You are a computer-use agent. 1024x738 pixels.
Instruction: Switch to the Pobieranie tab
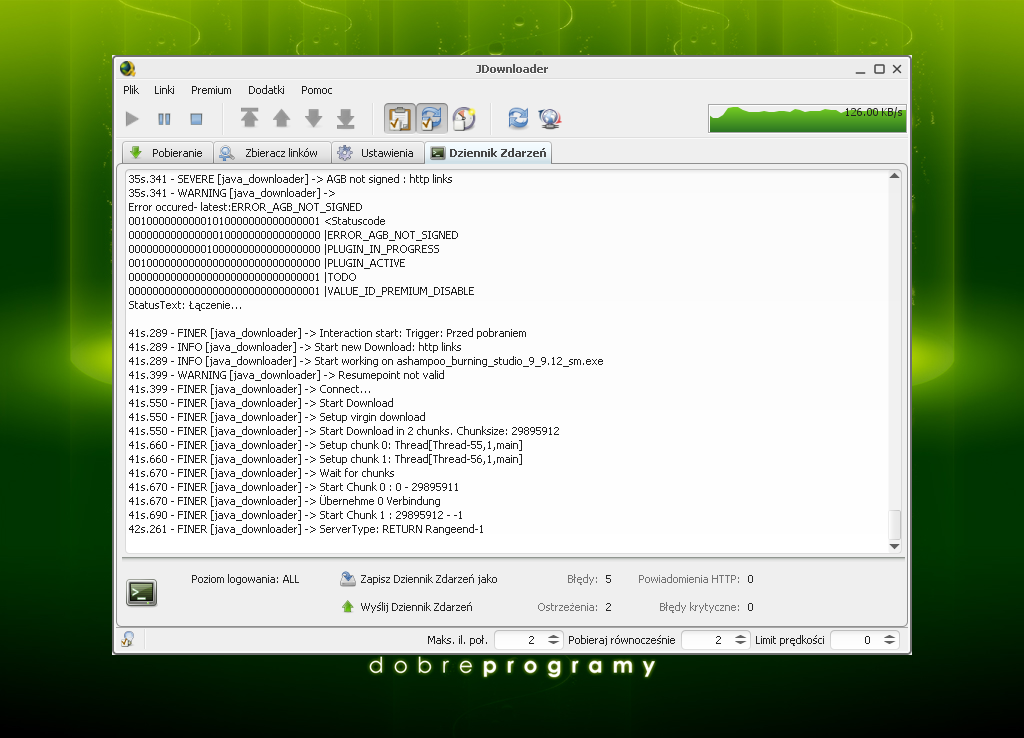pos(167,153)
